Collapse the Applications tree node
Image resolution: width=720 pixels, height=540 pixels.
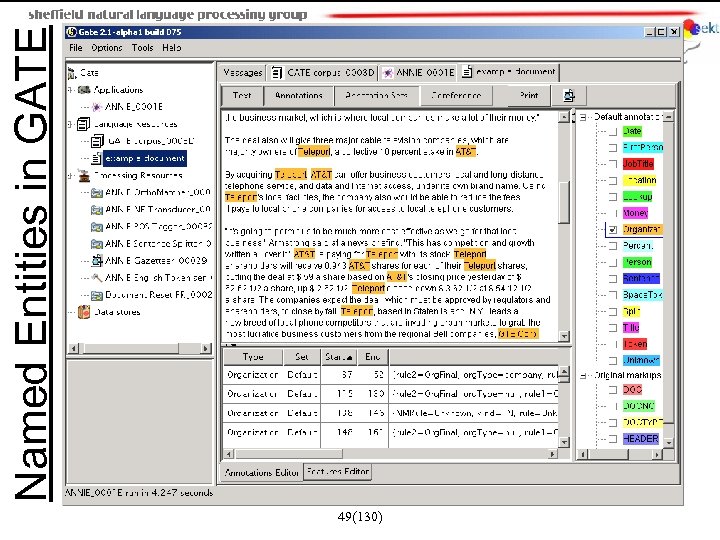click(70, 90)
